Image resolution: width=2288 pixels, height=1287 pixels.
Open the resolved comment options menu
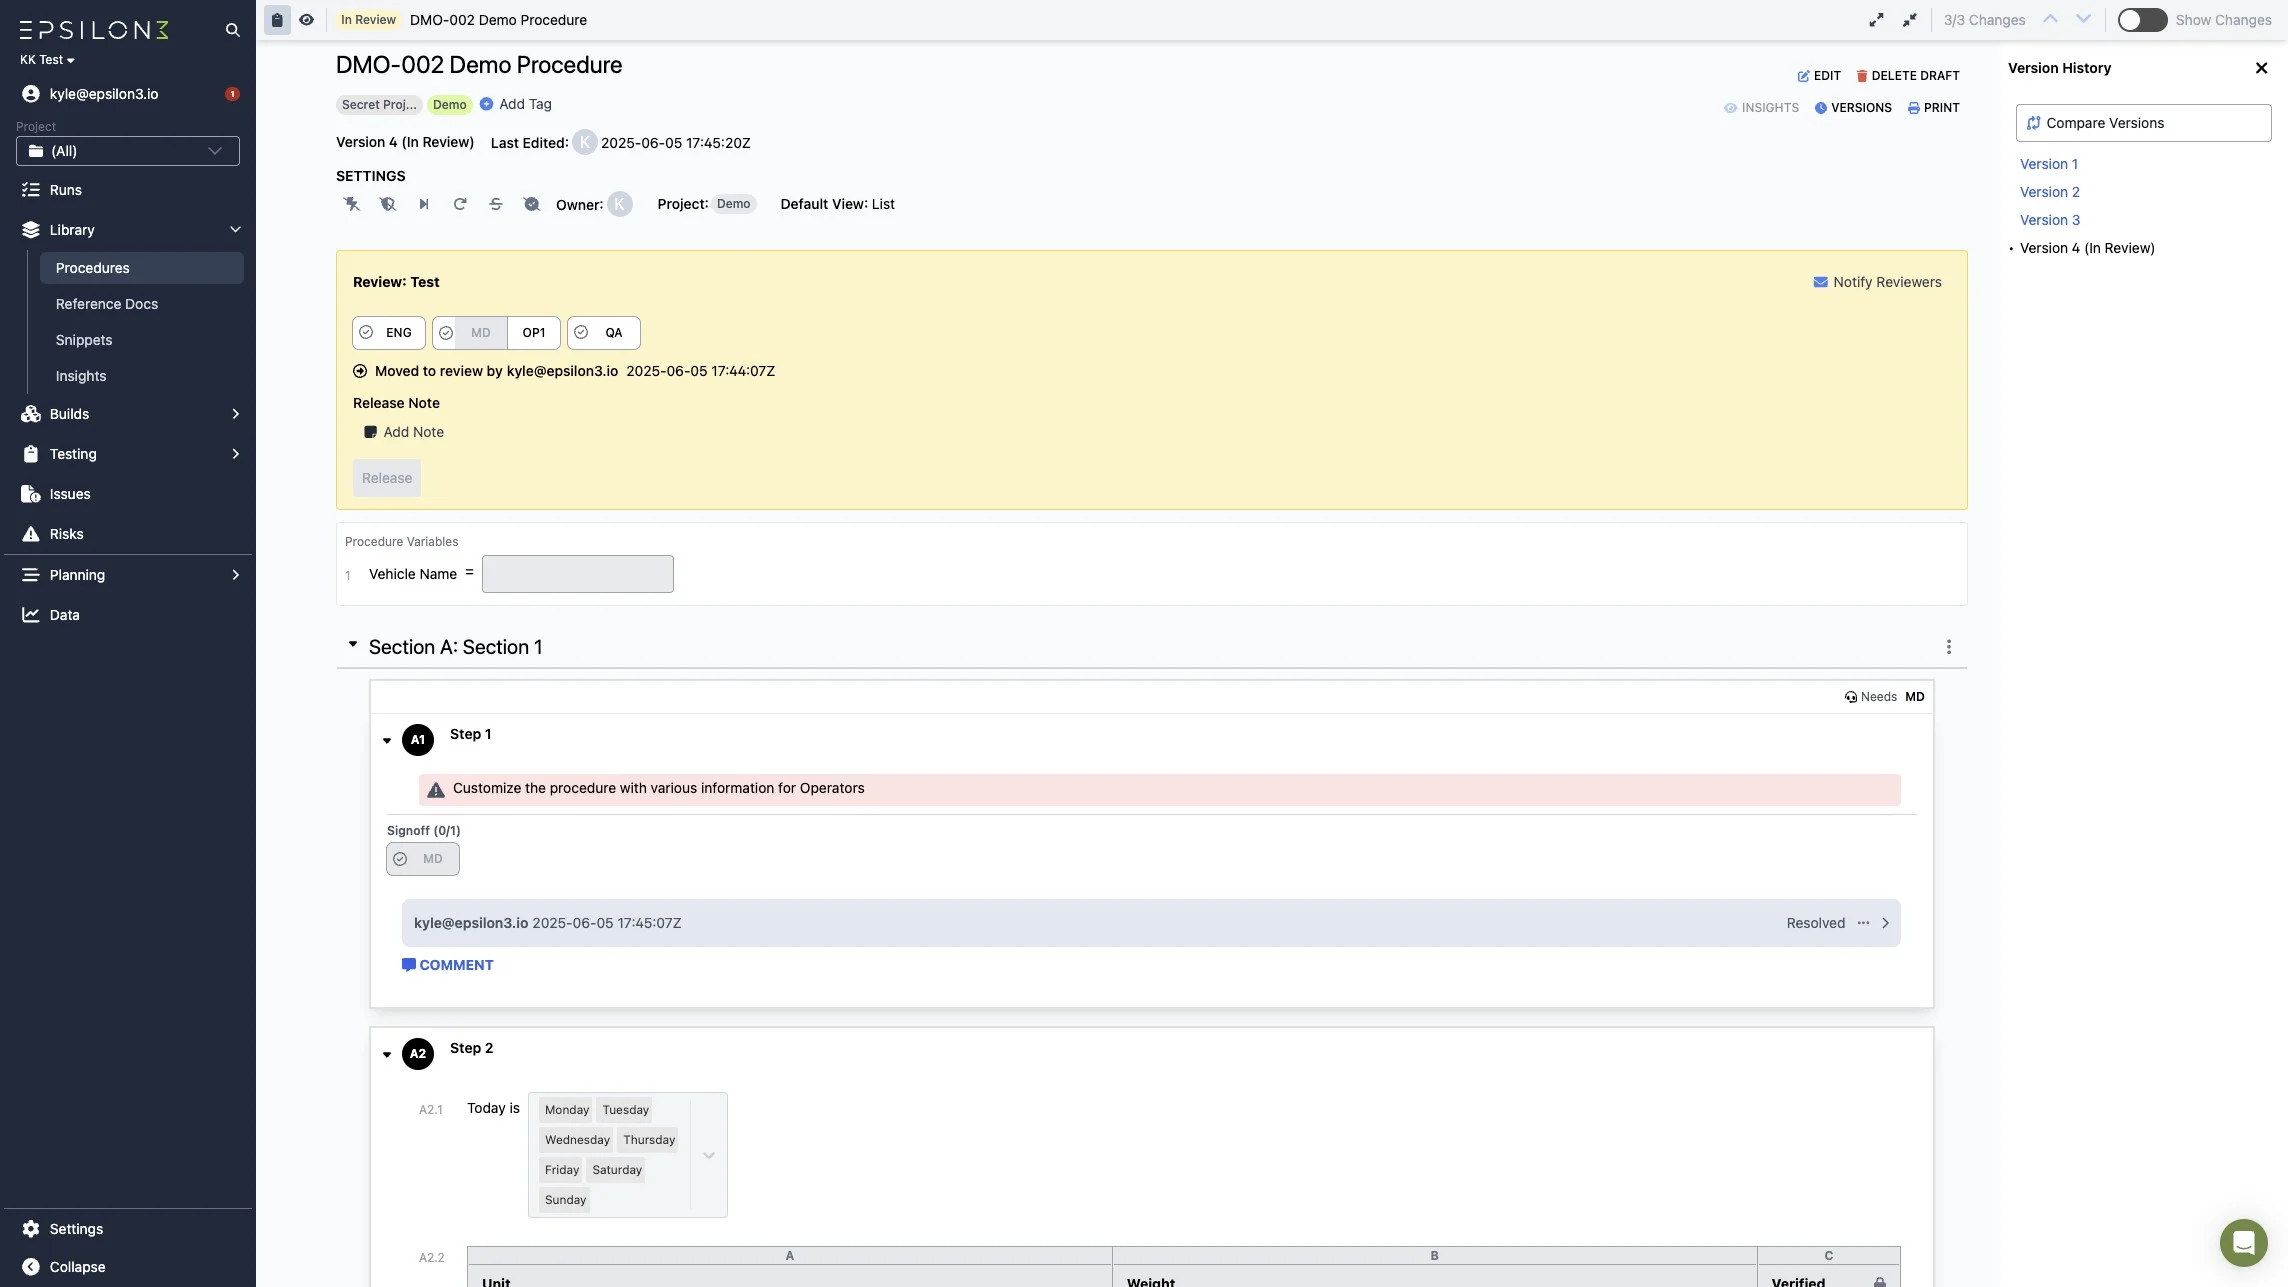click(x=1863, y=923)
